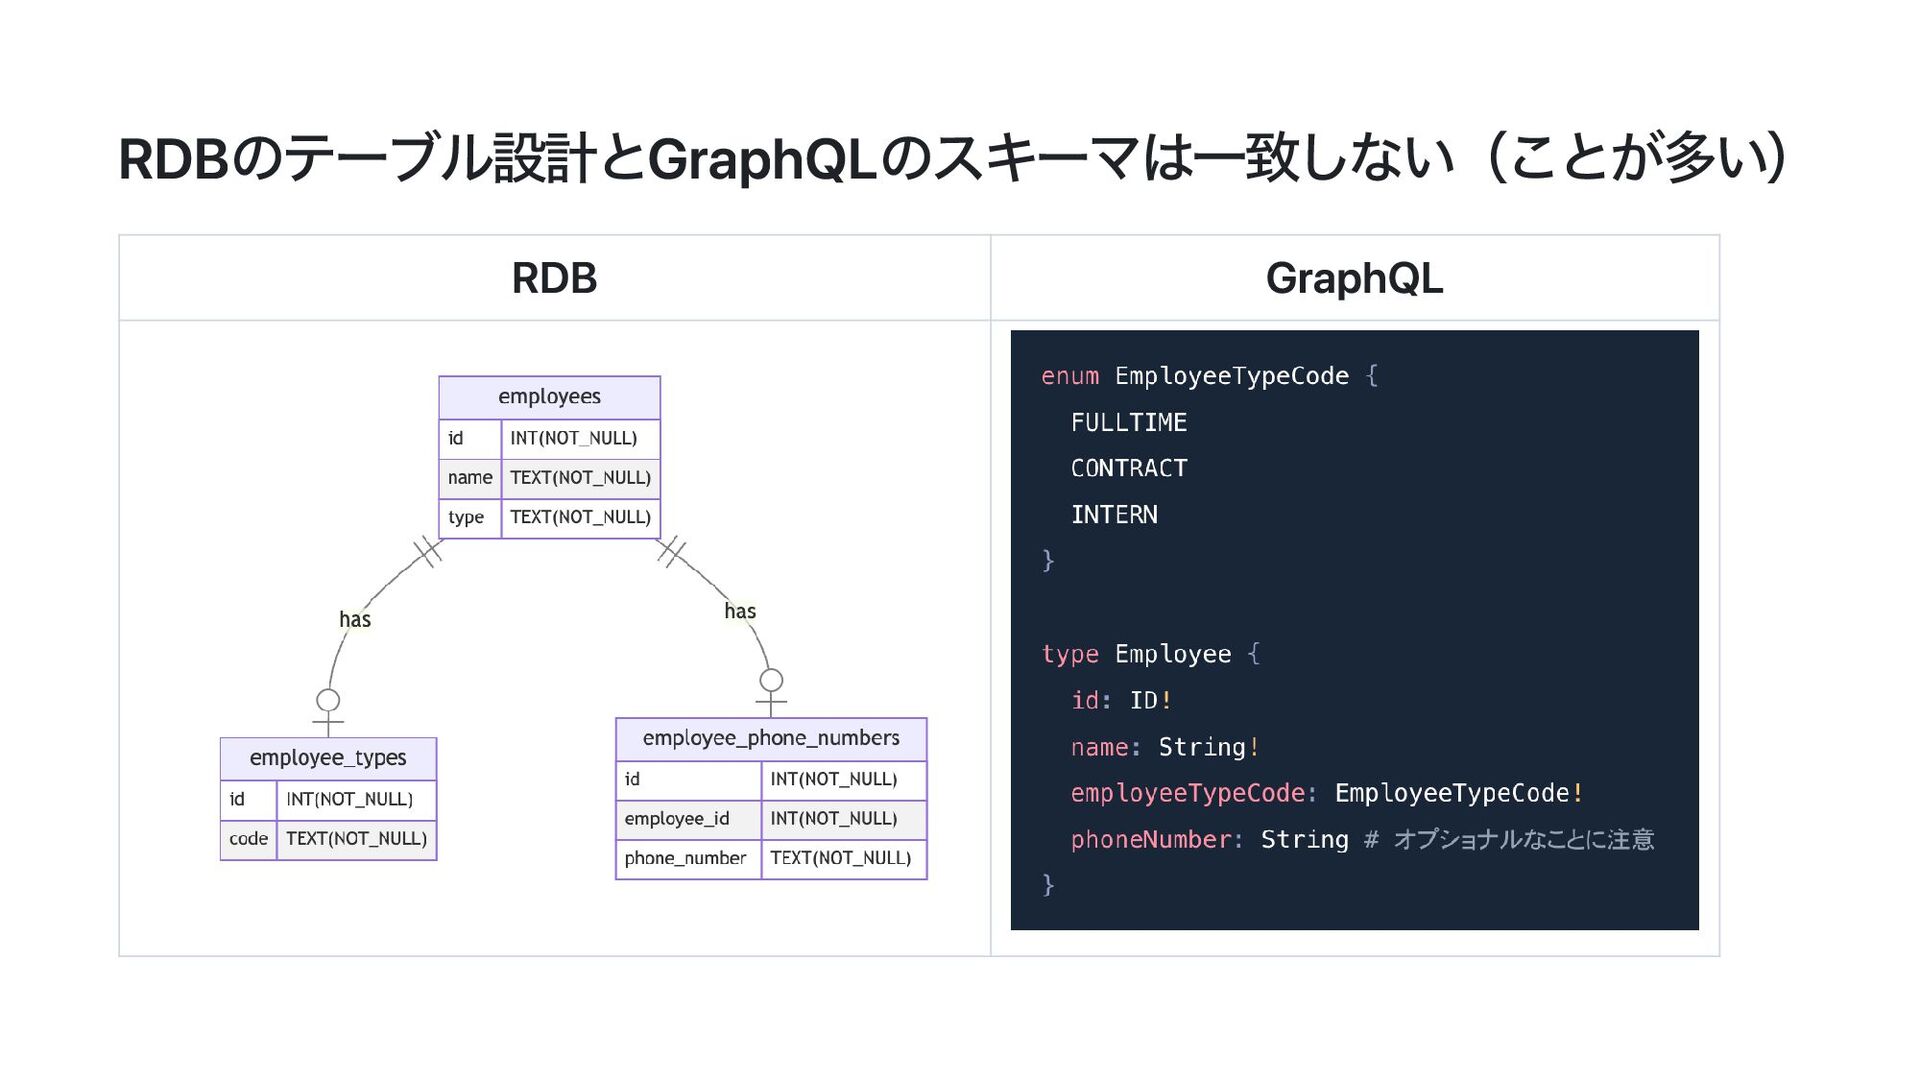Click the left 'has' relationship label
The height and width of the screenshot is (1080, 1920).
(355, 620)
